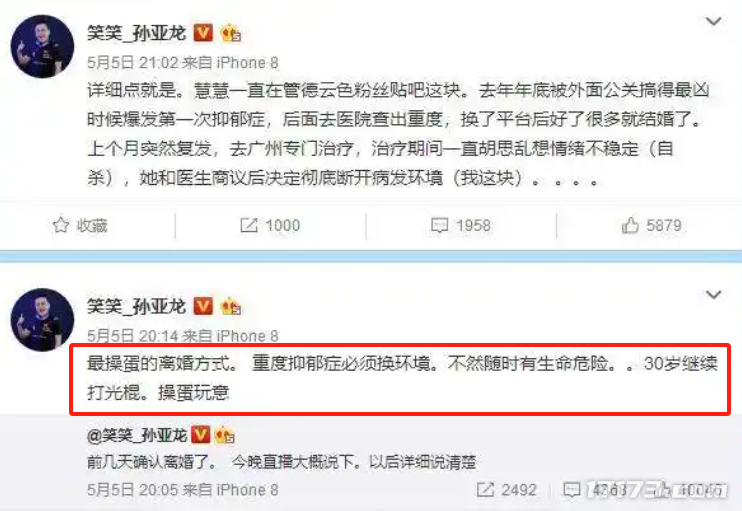Image resolution: width=742 pixels, height=511 pixels.
Task: Click the repost icon showing 1000
Action: (248, 225)
